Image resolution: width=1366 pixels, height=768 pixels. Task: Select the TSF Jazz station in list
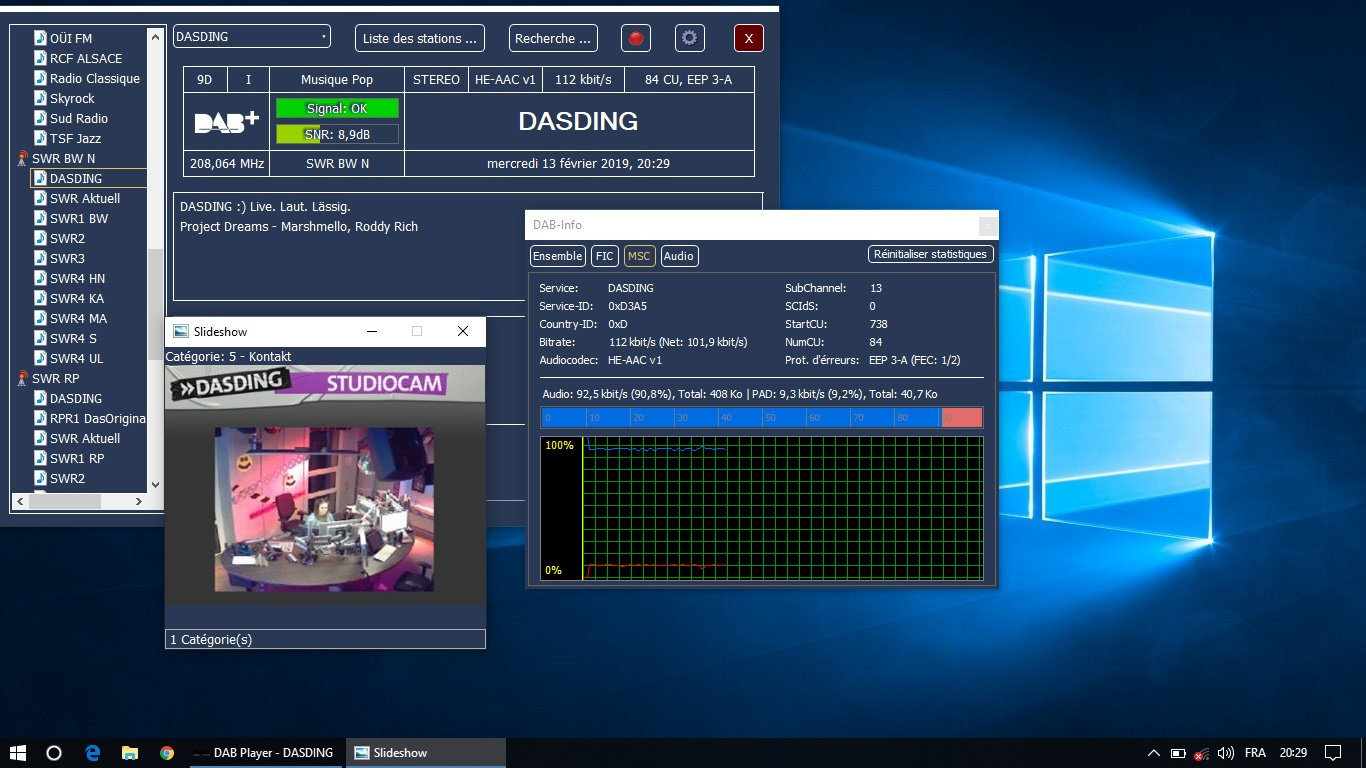[75, 139]
